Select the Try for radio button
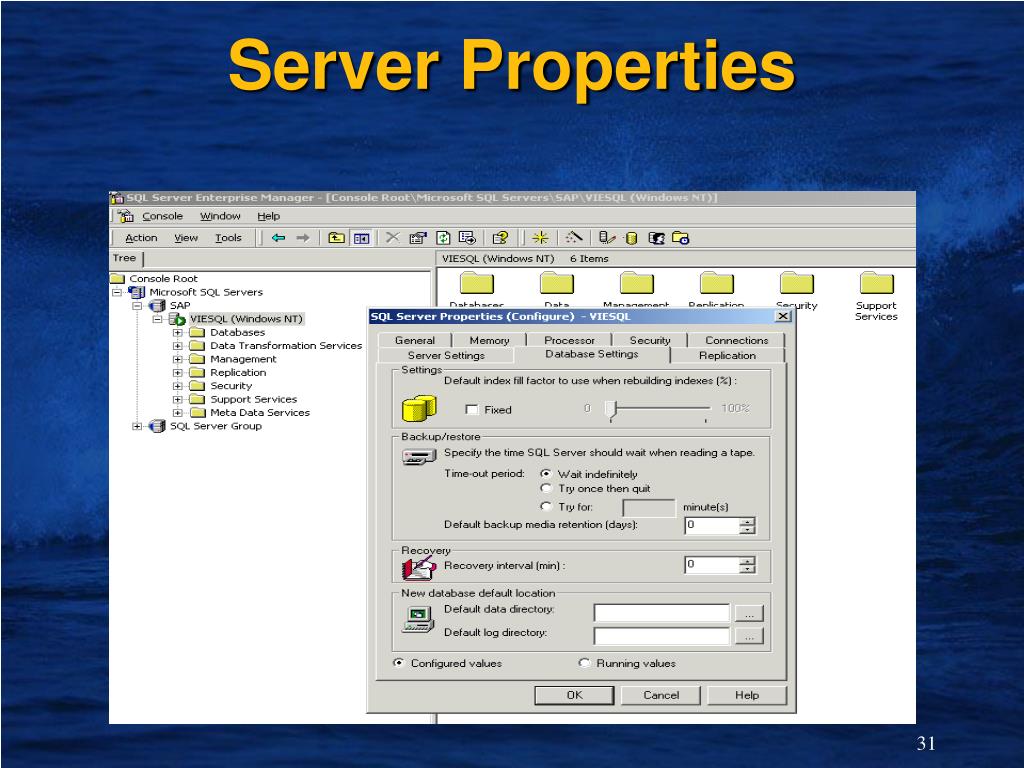Viewport: 1024px width, 768px height. point(546,506)
